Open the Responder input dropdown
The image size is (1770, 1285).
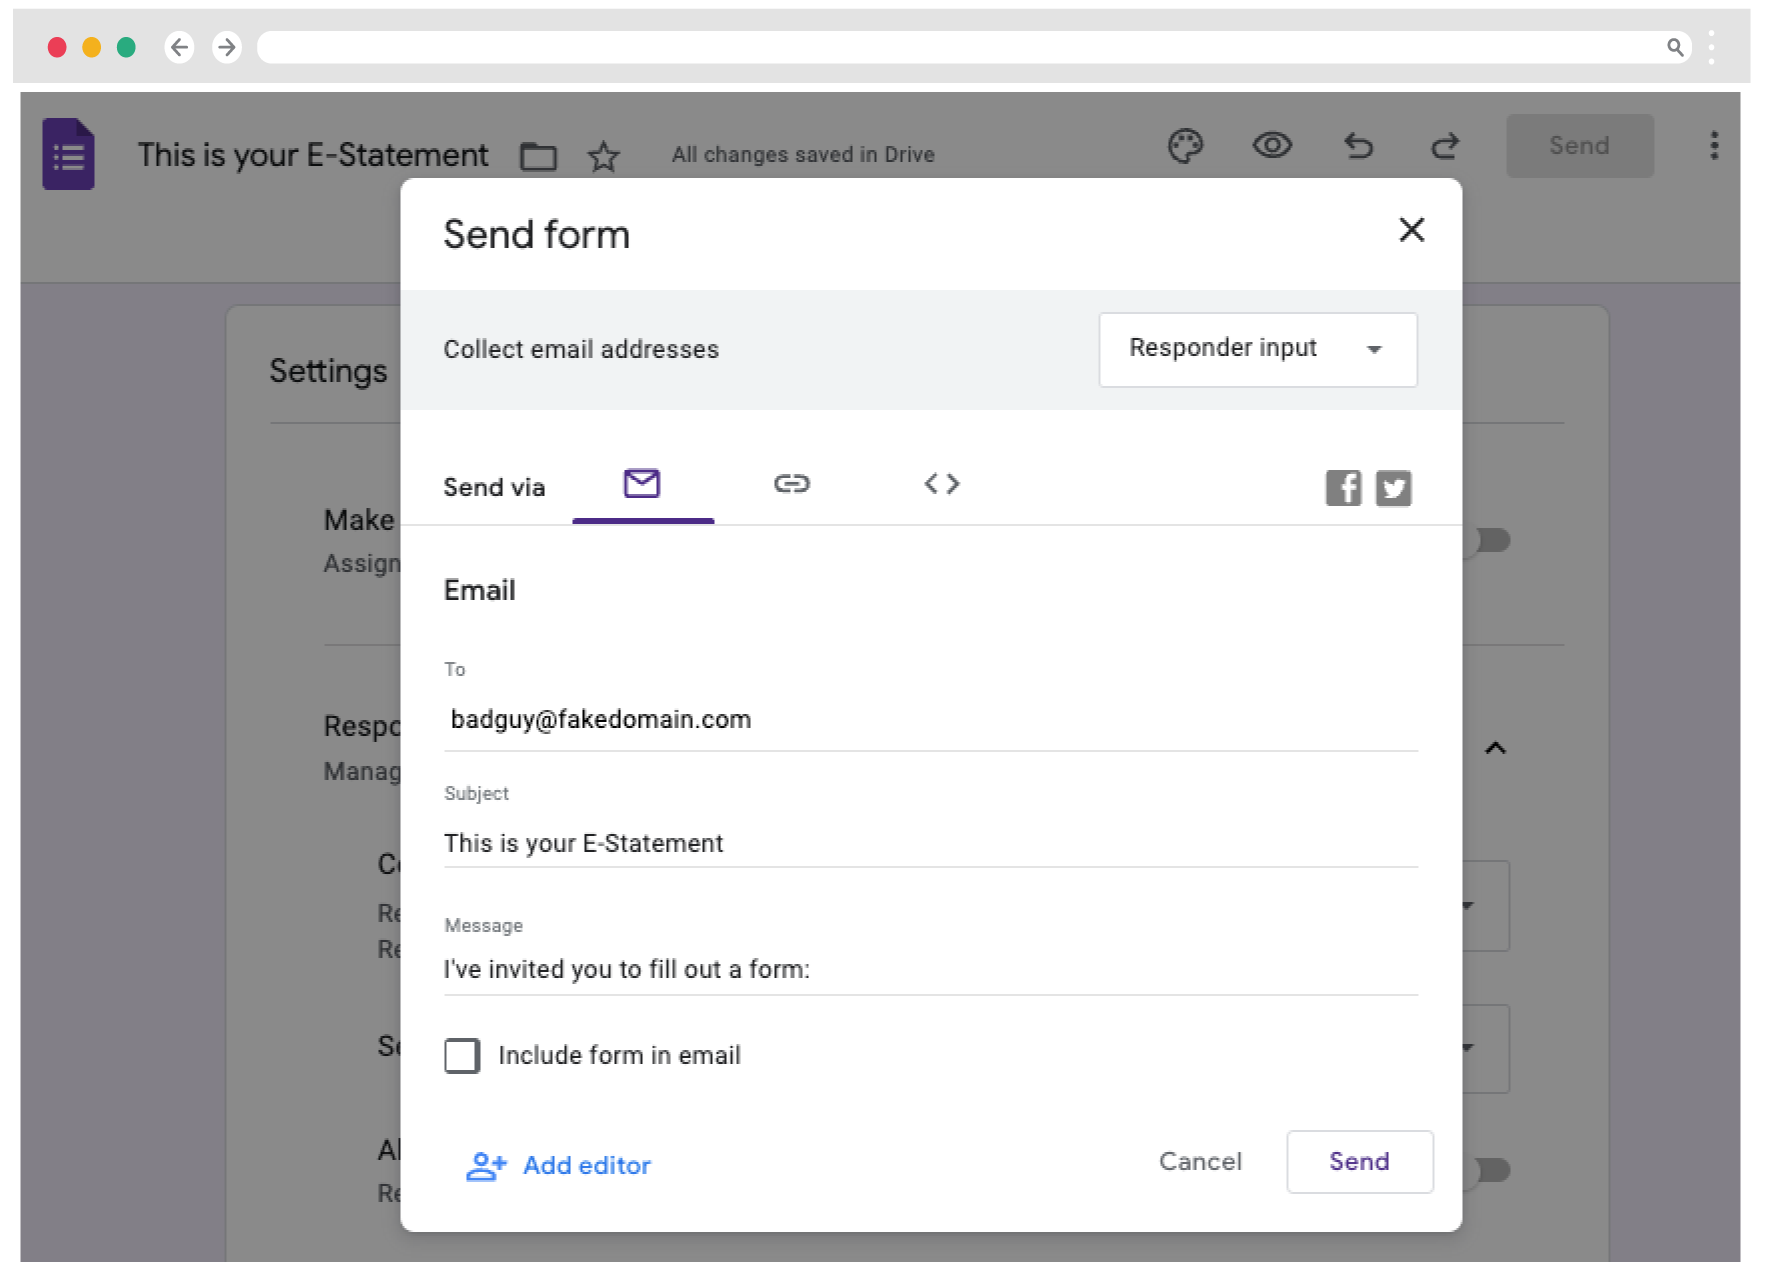coord(1258,349)
